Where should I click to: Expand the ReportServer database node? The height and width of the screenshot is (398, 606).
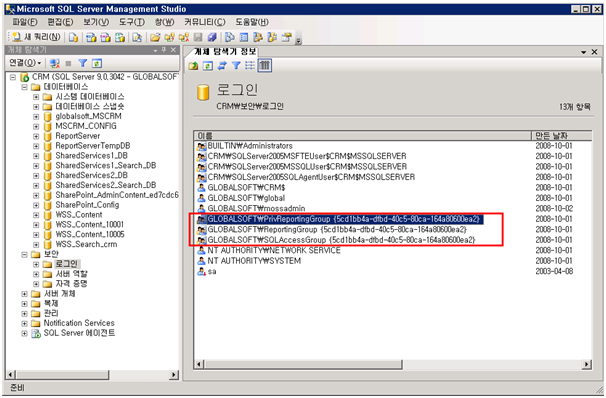(x=36, y=136)
